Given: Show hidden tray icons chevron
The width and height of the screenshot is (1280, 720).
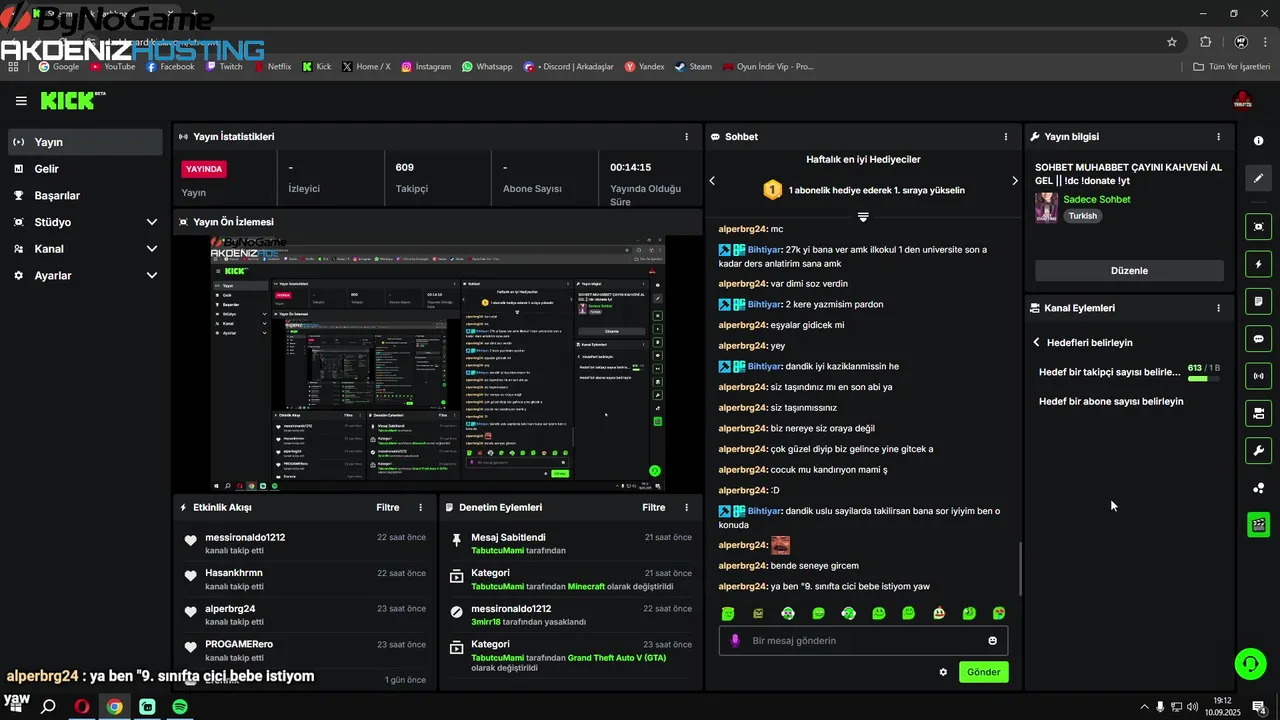Looking at the screenshot, I should click(x=1144, y=706).
